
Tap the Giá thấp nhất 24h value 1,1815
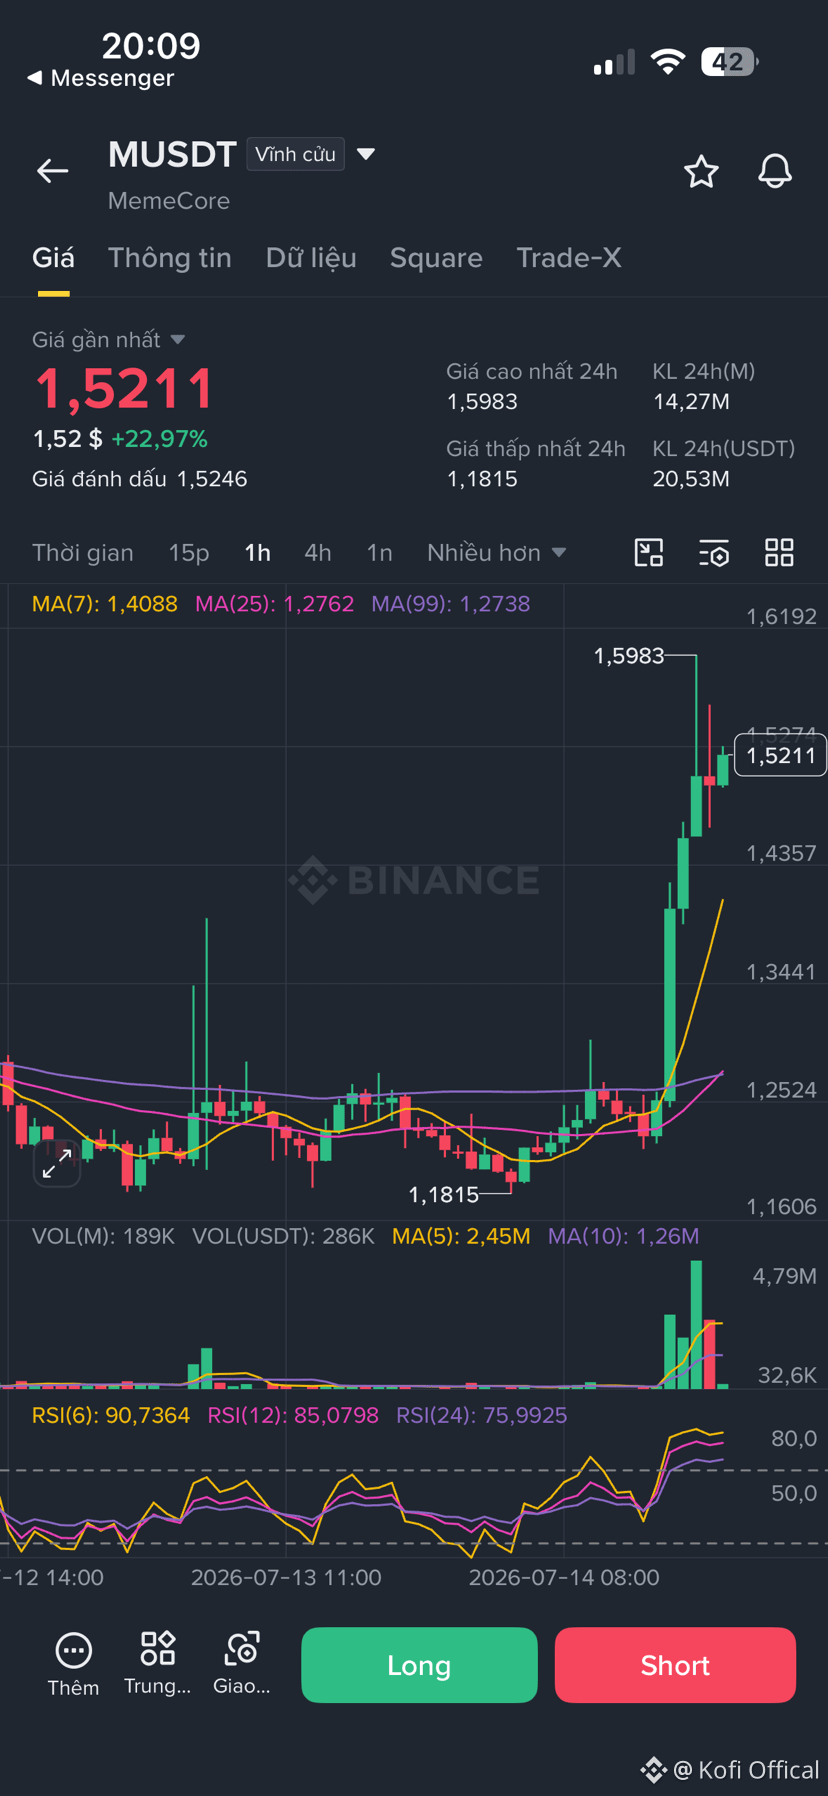(x=482, y=479)
